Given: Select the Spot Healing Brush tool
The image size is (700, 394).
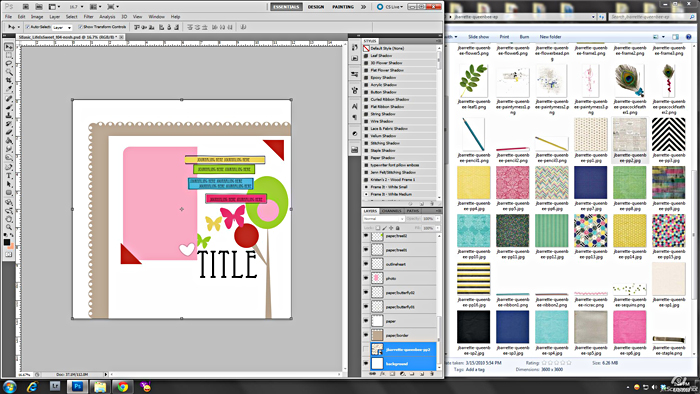Looking at the screenshot, I should (8, 99).
